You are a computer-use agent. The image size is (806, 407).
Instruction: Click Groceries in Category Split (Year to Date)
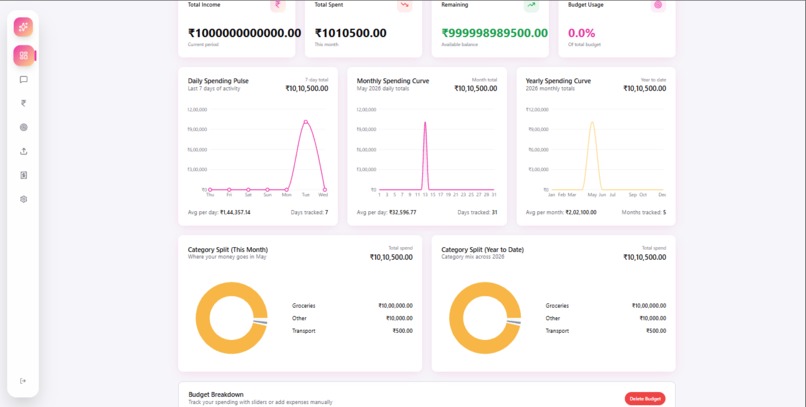point(557,306)
